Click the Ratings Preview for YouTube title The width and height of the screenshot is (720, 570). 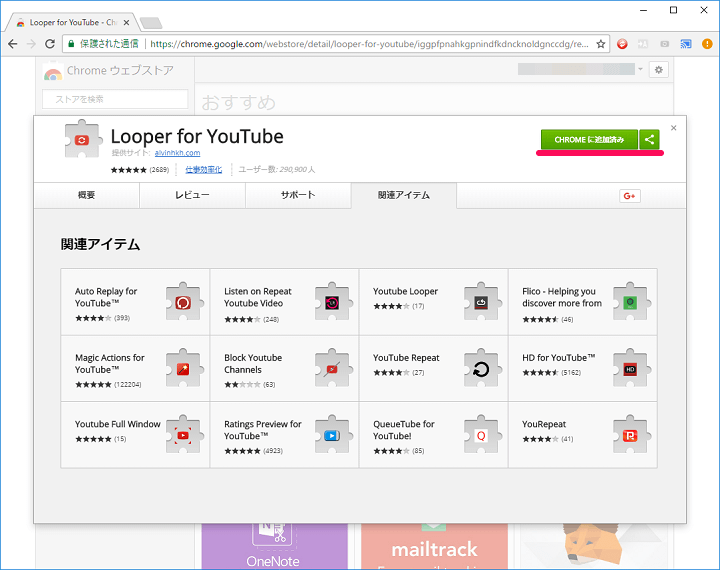[x=263, y=430]
